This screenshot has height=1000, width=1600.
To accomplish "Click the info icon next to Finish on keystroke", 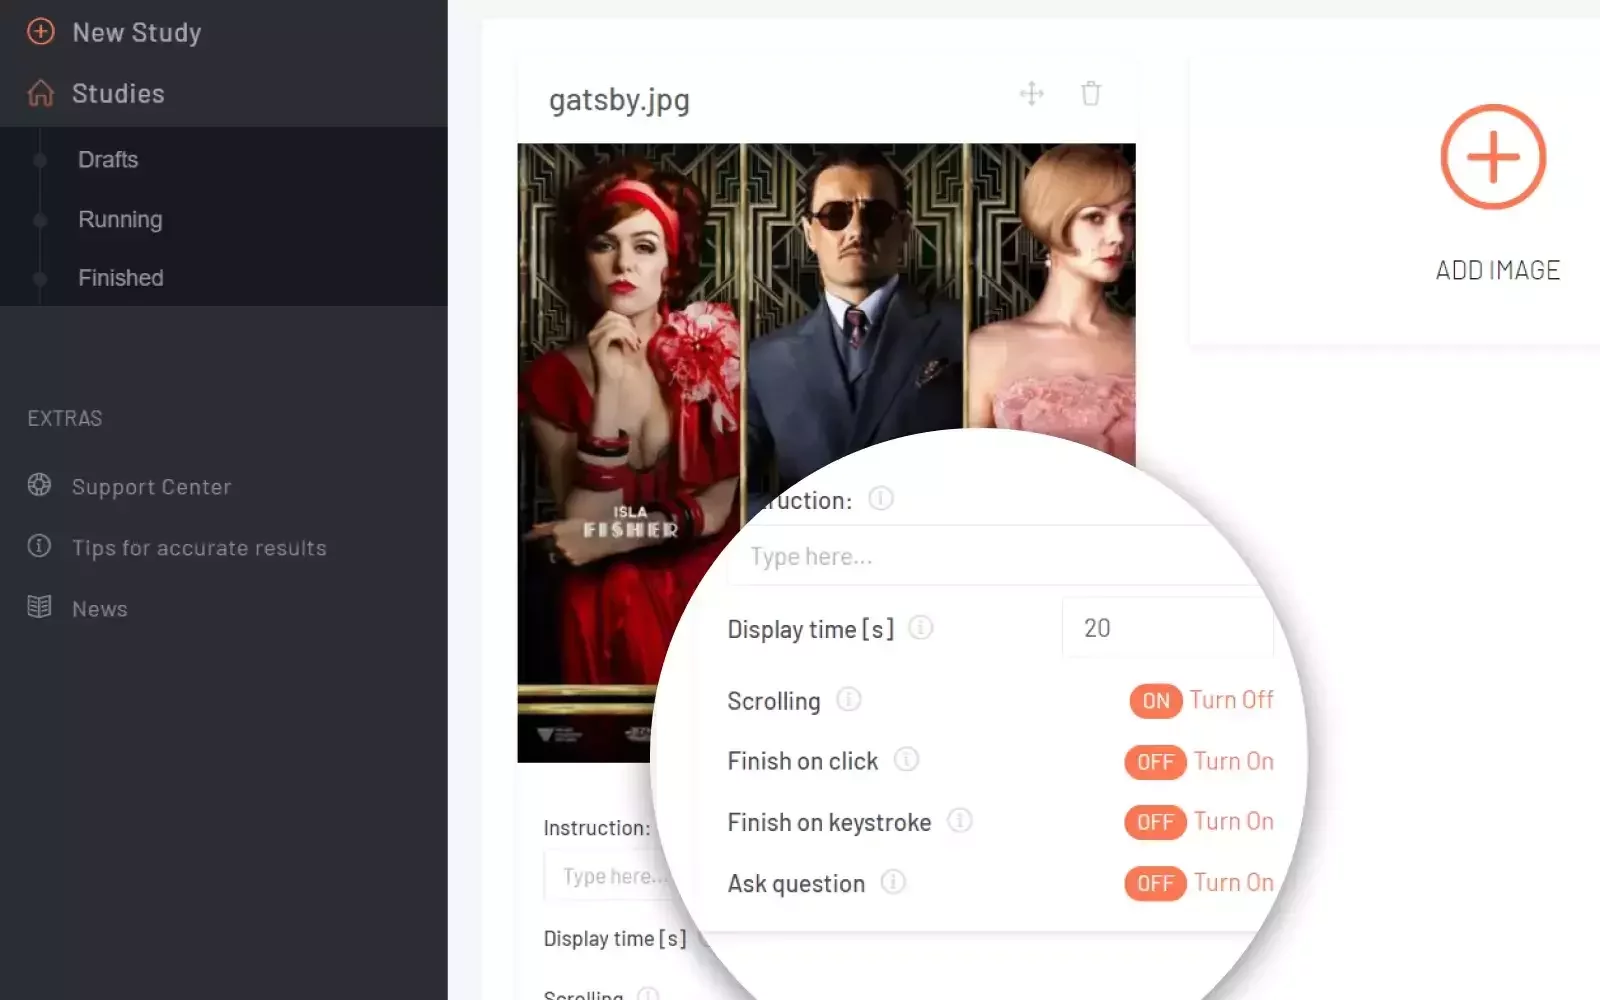I will pos(959,821).
